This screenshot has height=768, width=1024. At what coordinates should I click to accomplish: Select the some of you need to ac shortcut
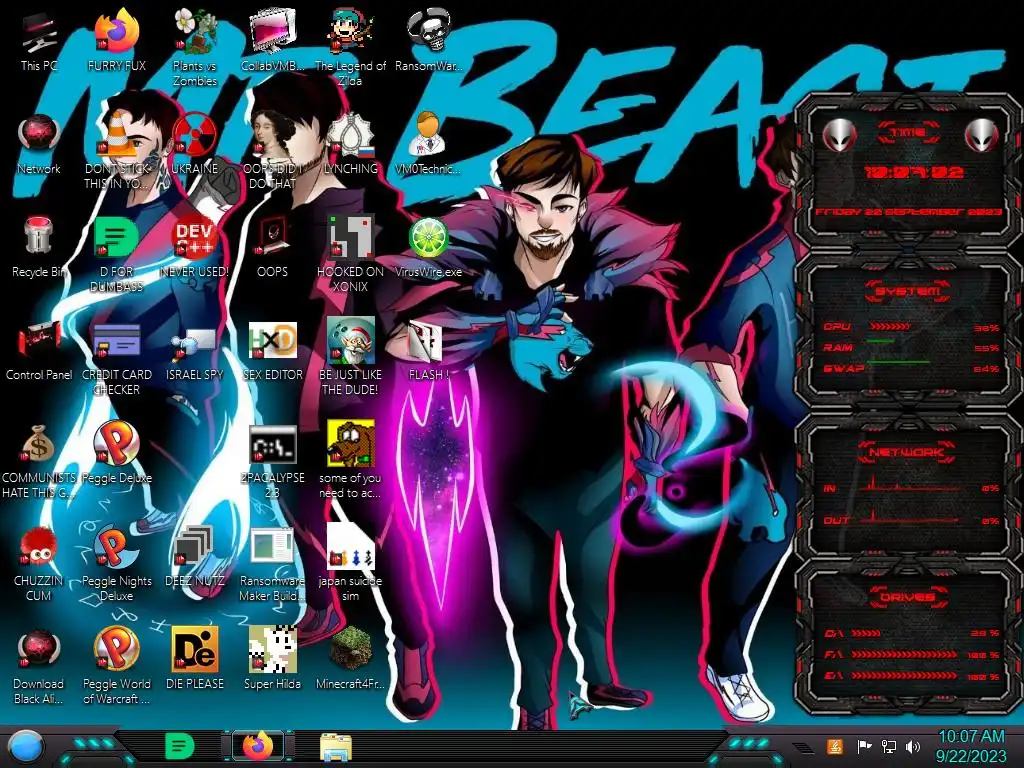point(350,460)
